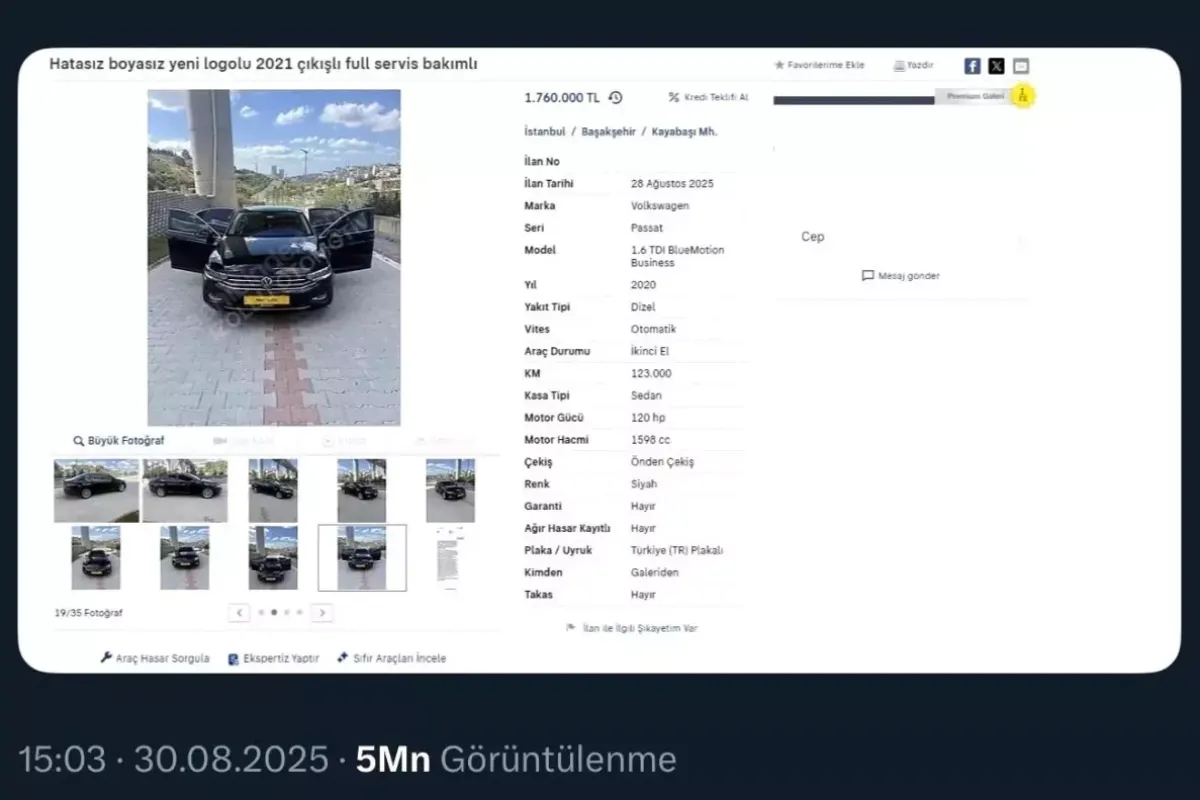Click the Türkiye (TR) Plakalı value
Screen dimensions: 1200x800
pos(676,550)
